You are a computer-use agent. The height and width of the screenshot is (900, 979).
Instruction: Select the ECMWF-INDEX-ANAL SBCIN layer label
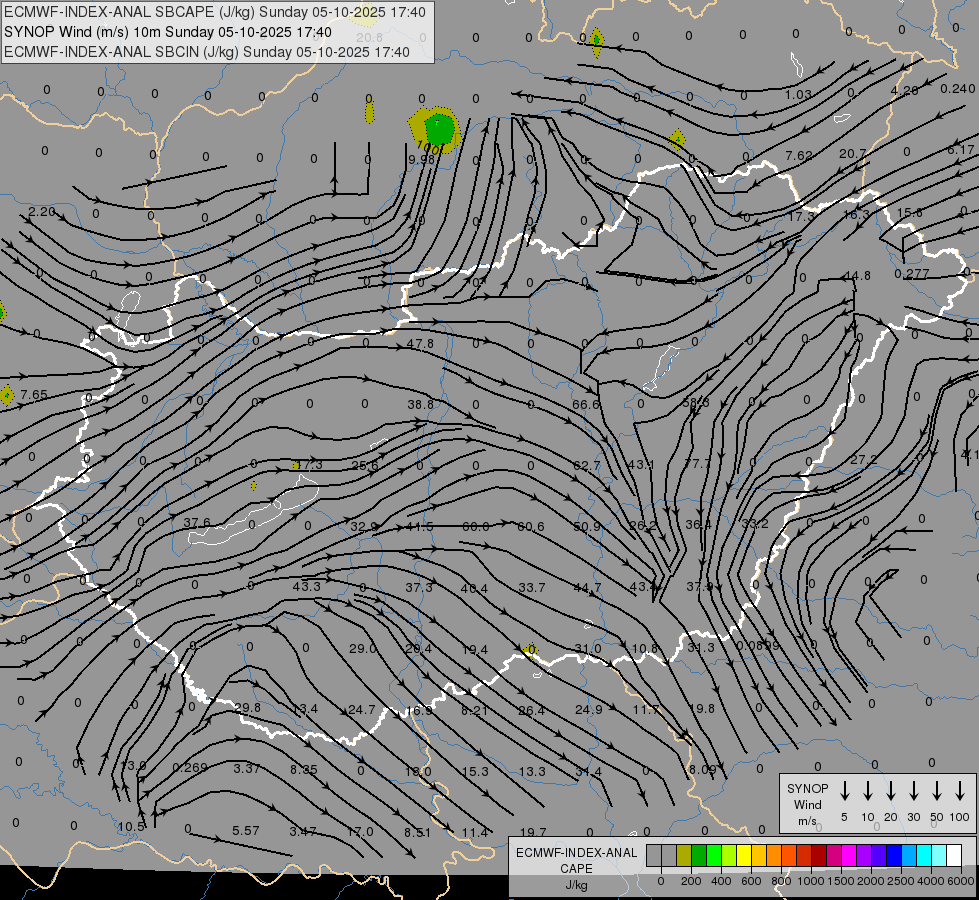[207, 52]
